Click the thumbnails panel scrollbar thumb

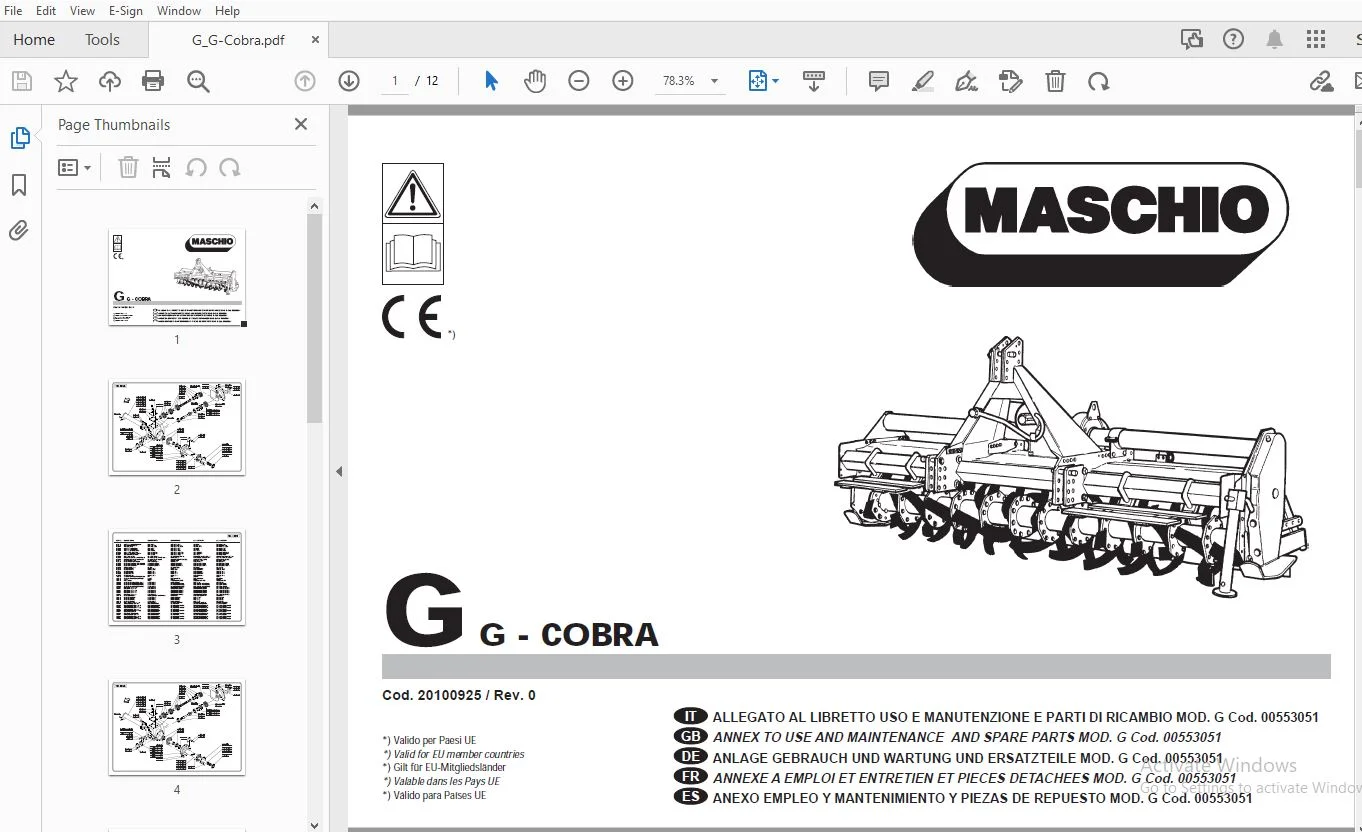pos(314,318)
